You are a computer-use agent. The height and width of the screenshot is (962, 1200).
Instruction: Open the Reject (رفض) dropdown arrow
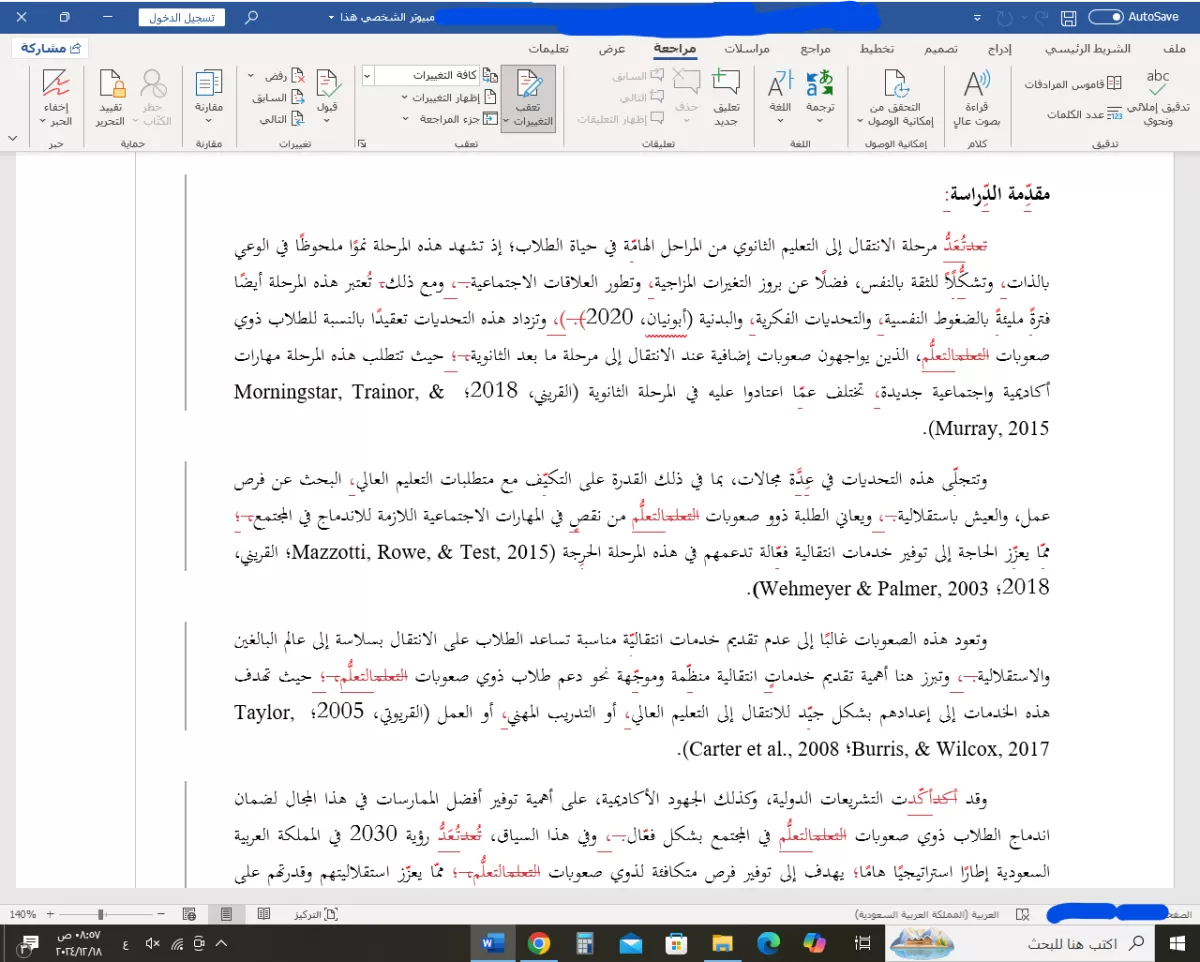pos(252,76)
